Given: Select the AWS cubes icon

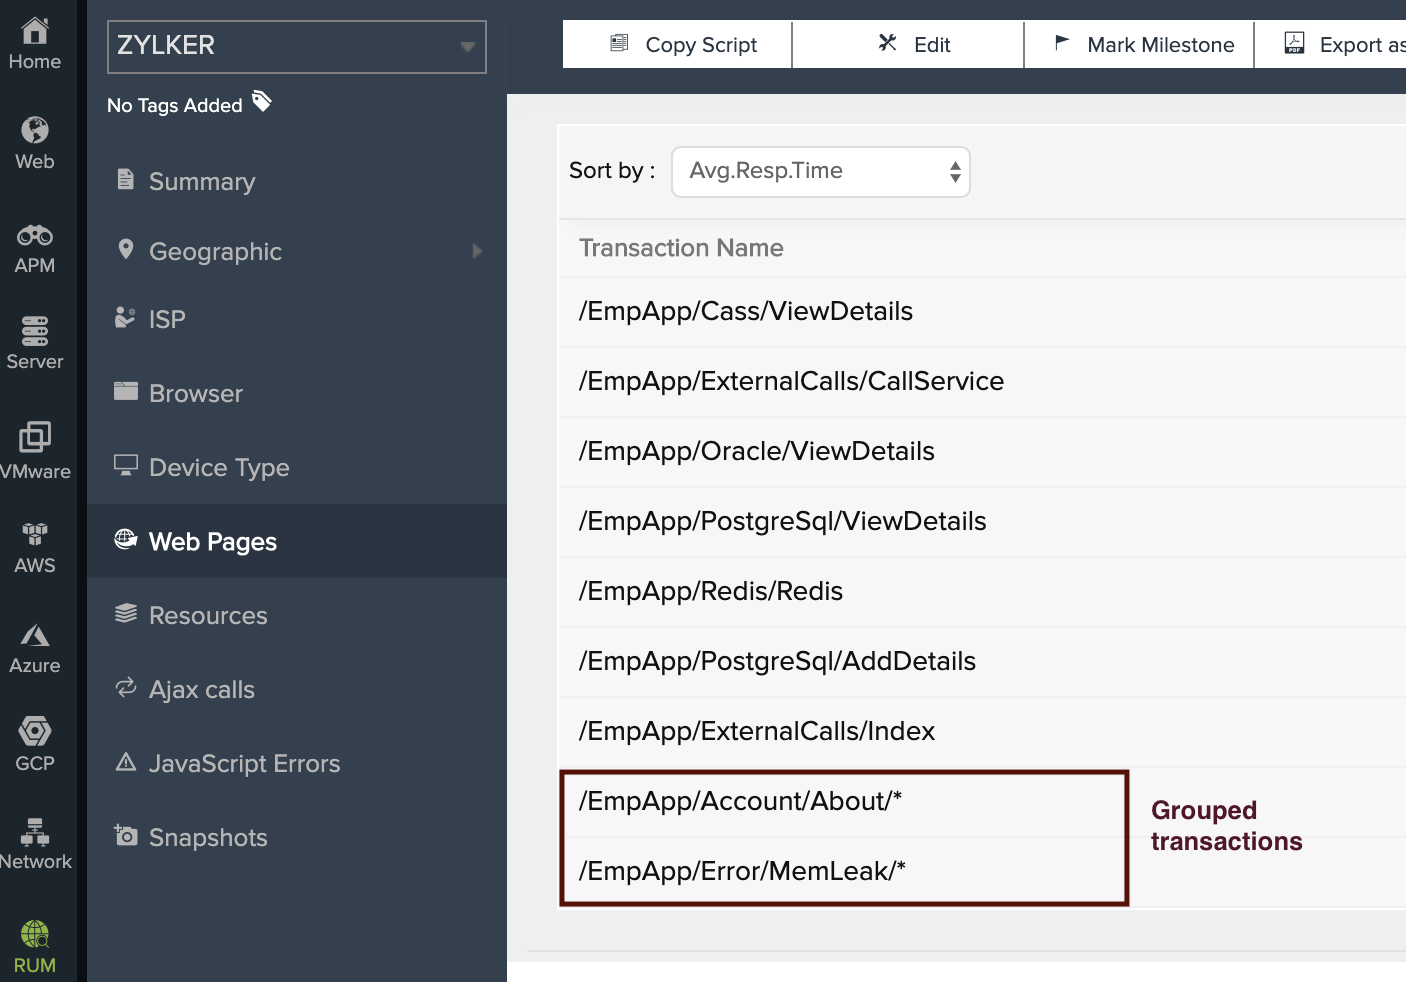Looking at the screenshot, I should (35, 534).
